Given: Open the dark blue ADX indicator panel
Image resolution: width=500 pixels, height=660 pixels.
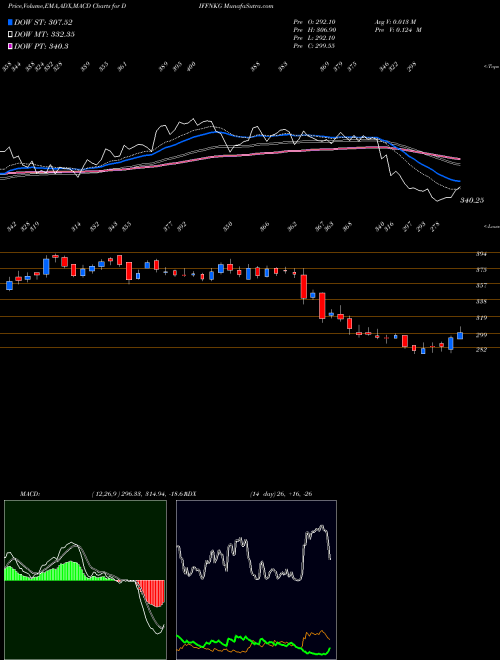Looking at the screenshot, I should pos(256,580).
